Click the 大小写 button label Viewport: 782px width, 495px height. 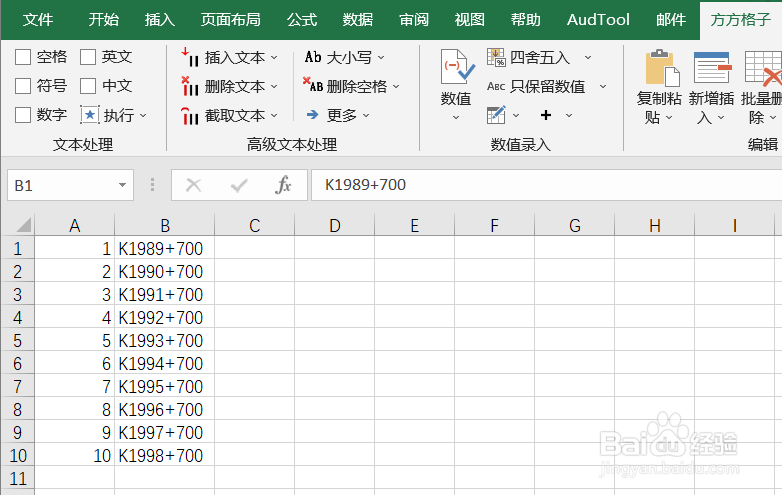(x=349, y=58)
